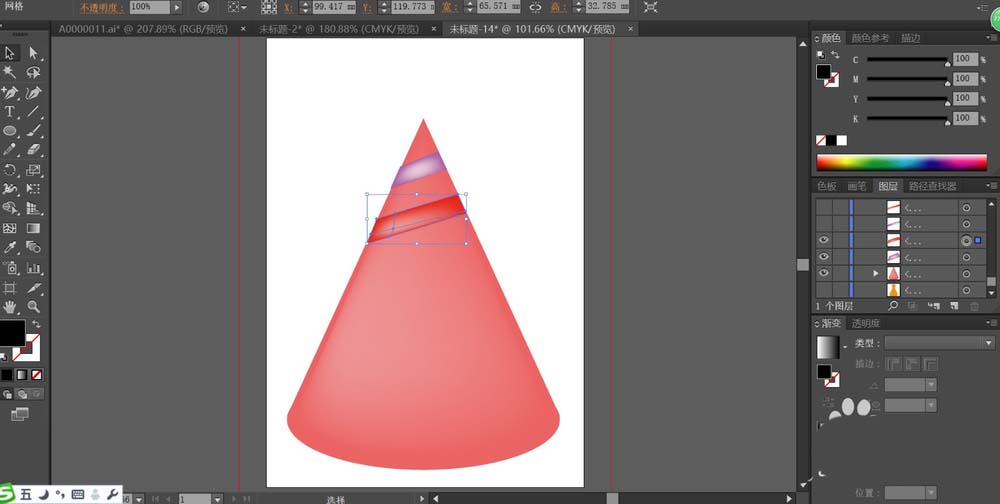Screen dimensions: 1000x504
Task: Show the hidden top red stripe layer
Action: [x=824, y=207]
